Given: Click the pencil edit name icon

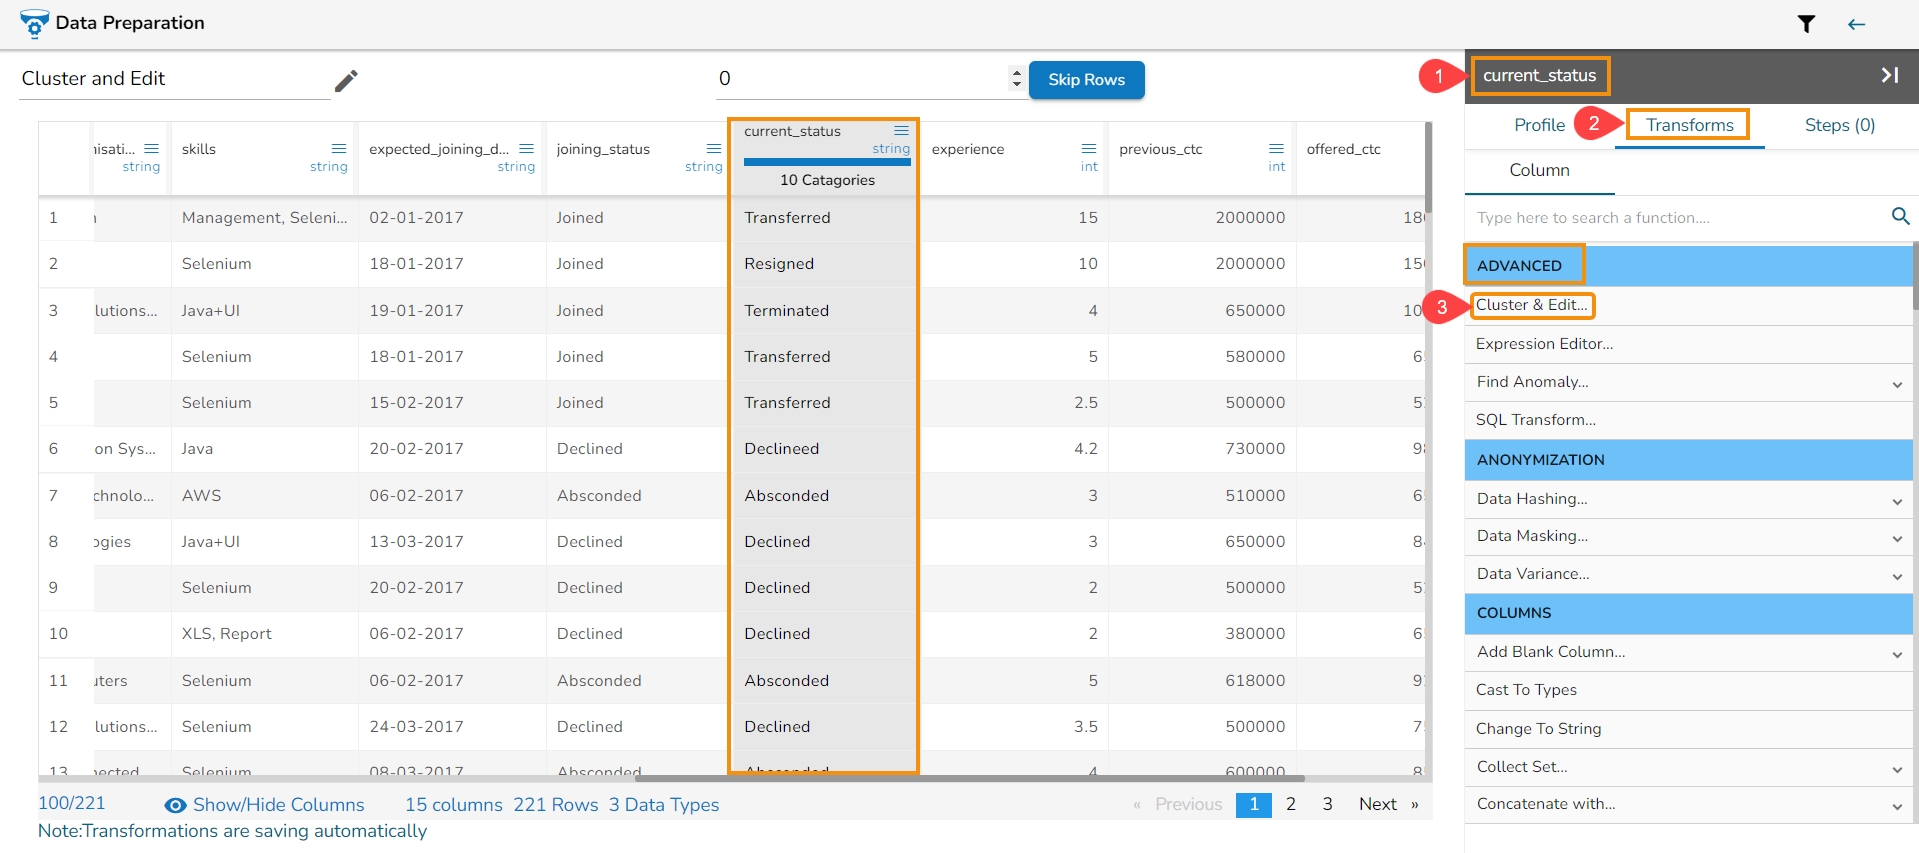Looking at the screenshot, I should click(x=346, y=81).
